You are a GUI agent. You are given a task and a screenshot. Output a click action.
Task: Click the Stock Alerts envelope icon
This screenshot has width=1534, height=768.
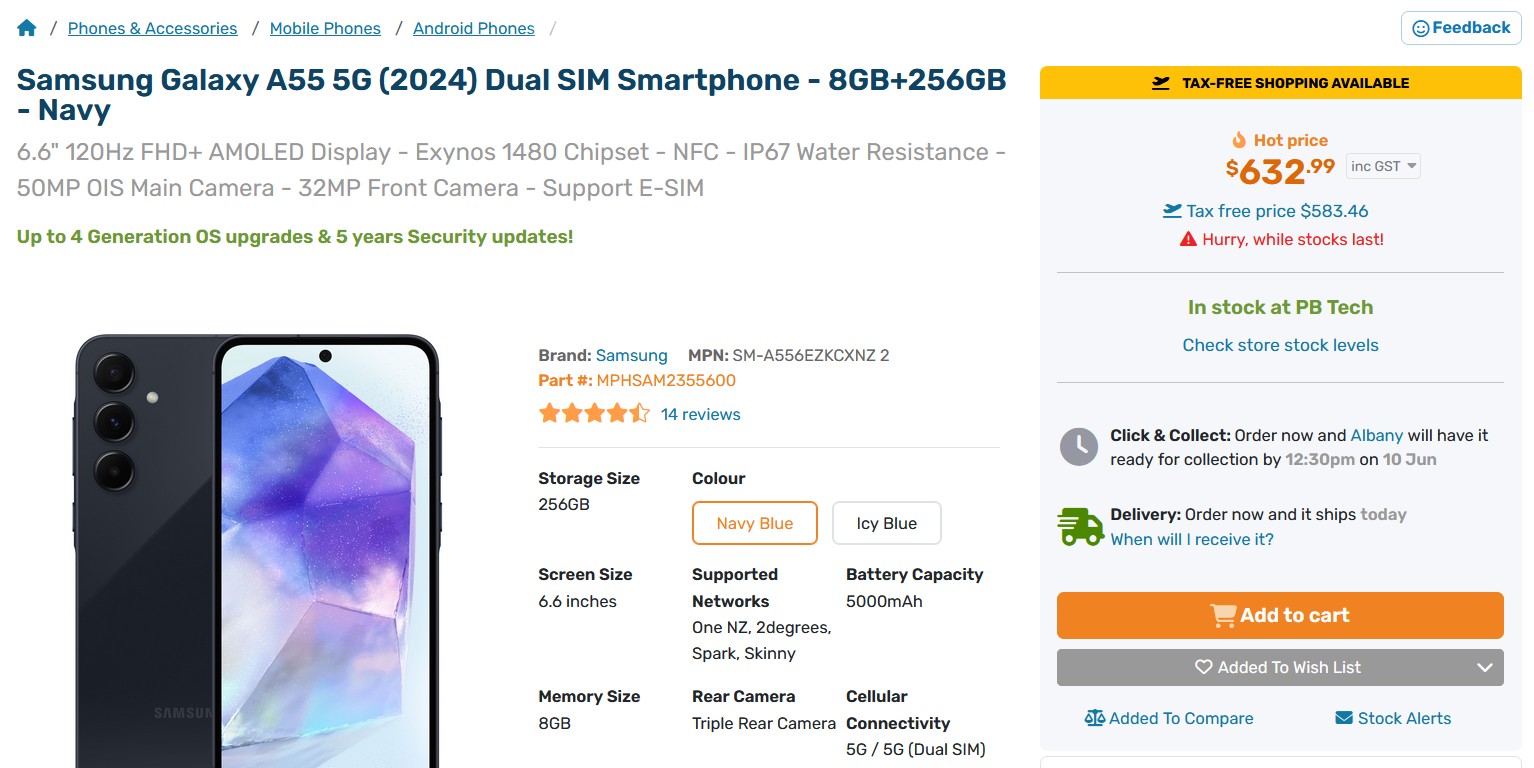coord(1344,718)
